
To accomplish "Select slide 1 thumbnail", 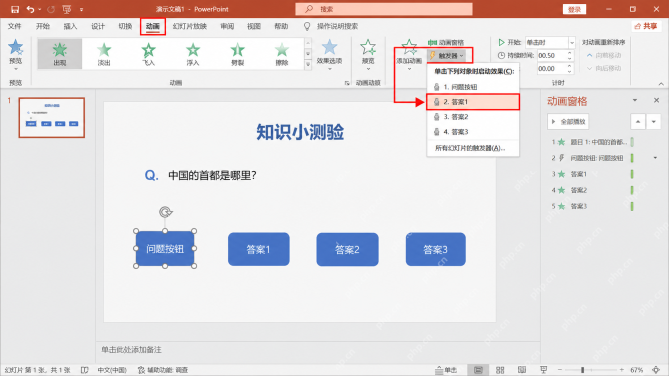I will pos(52,118).
